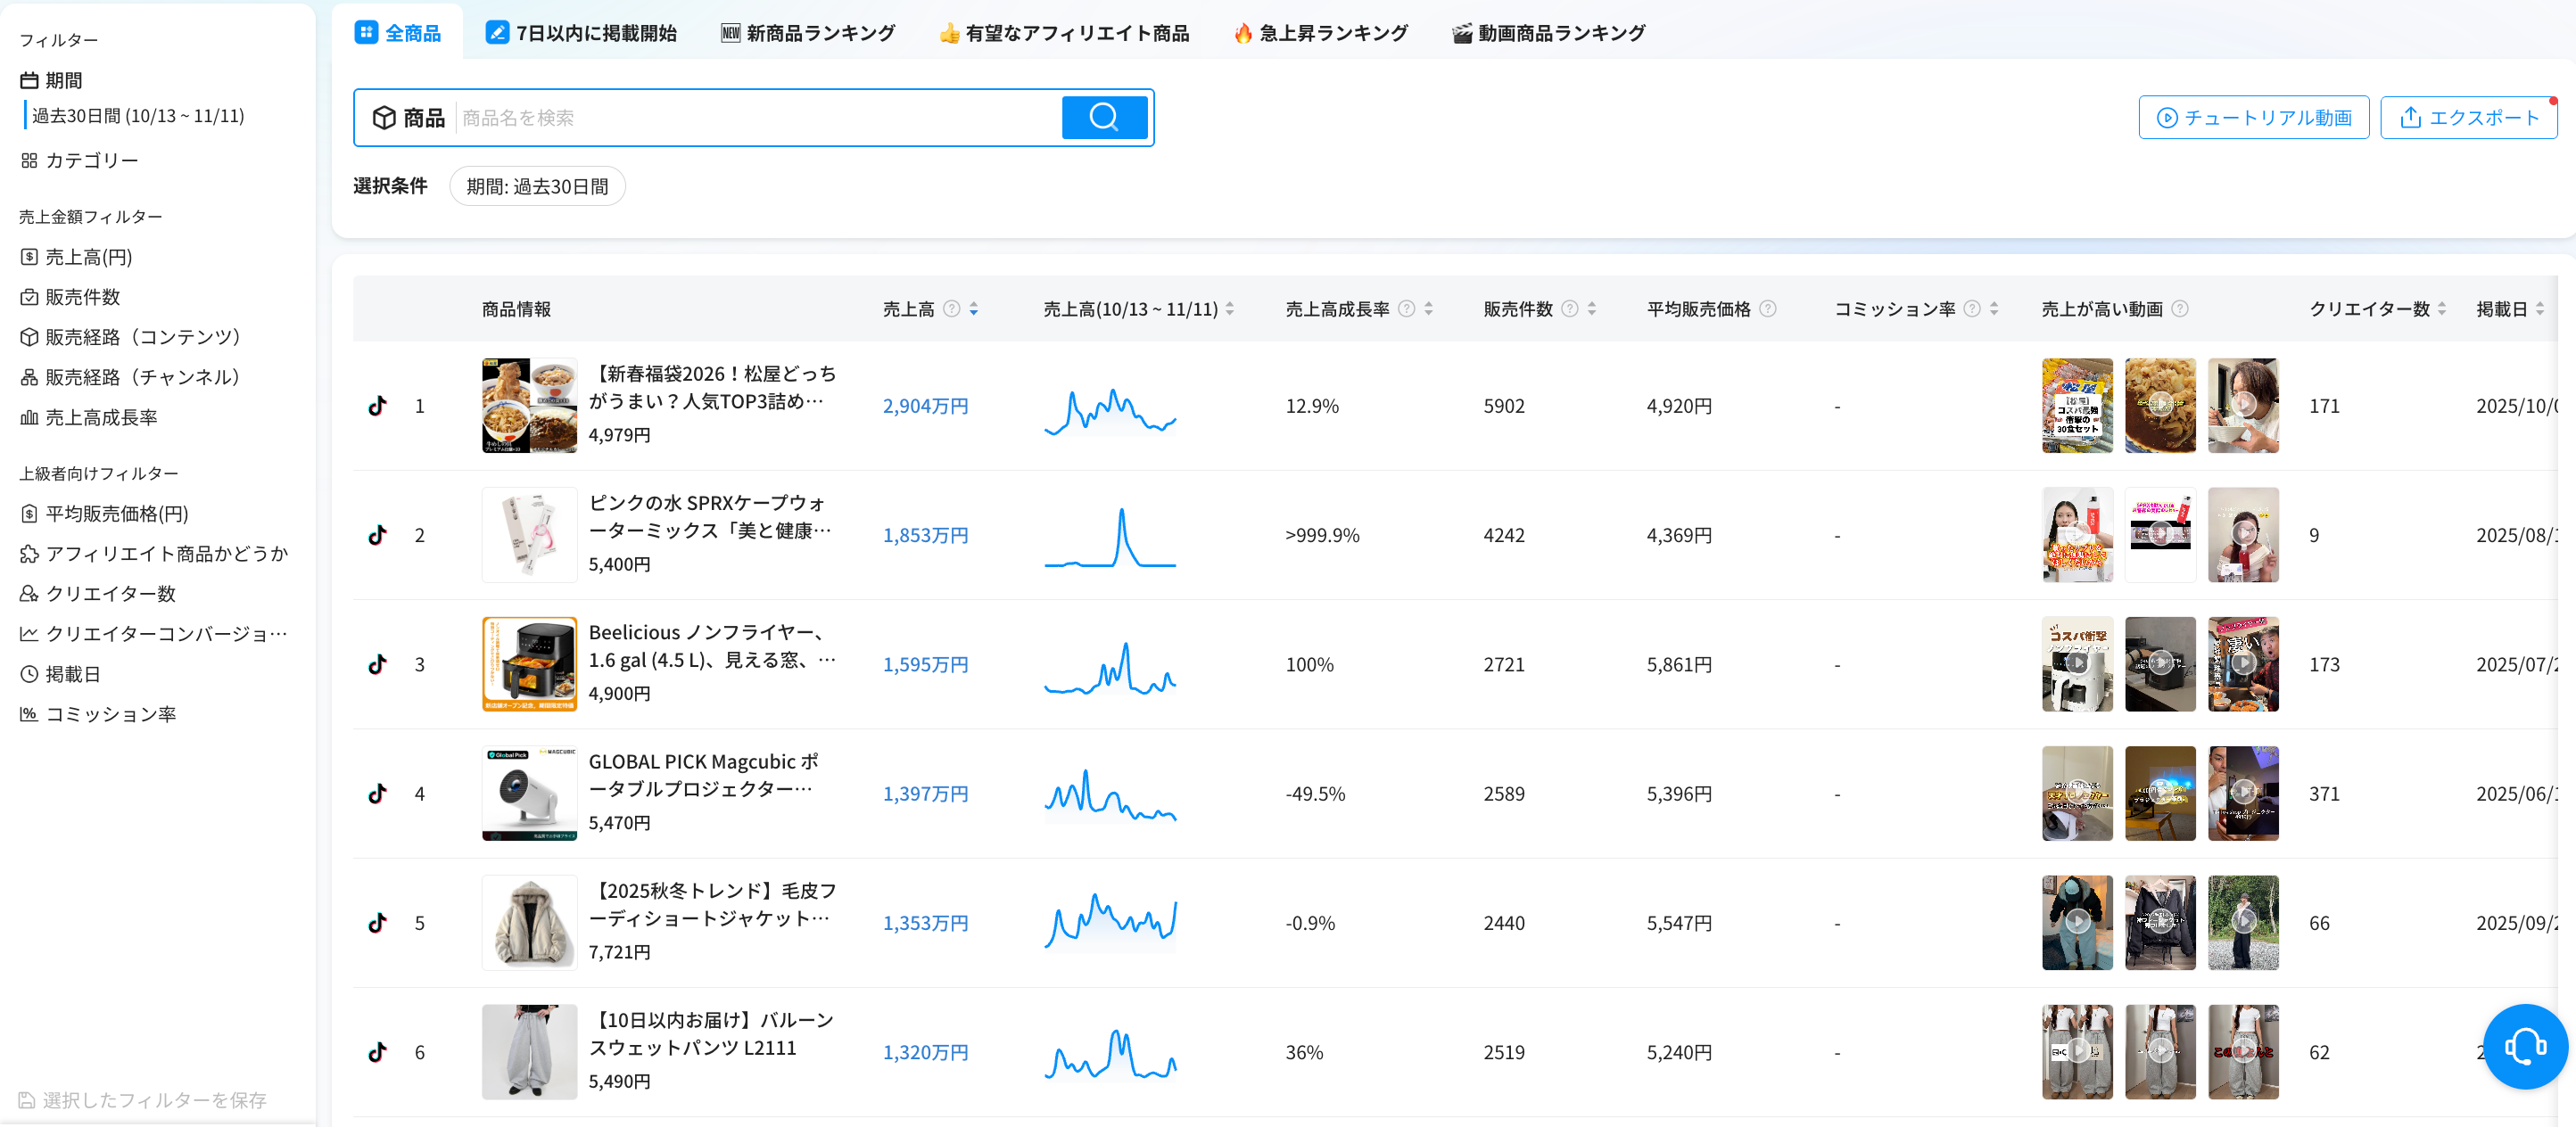Viewport: 2576px width, 1127px height.
Task: Sort by 販売件数 column arrows
Action: click(x=1592, y=309)
